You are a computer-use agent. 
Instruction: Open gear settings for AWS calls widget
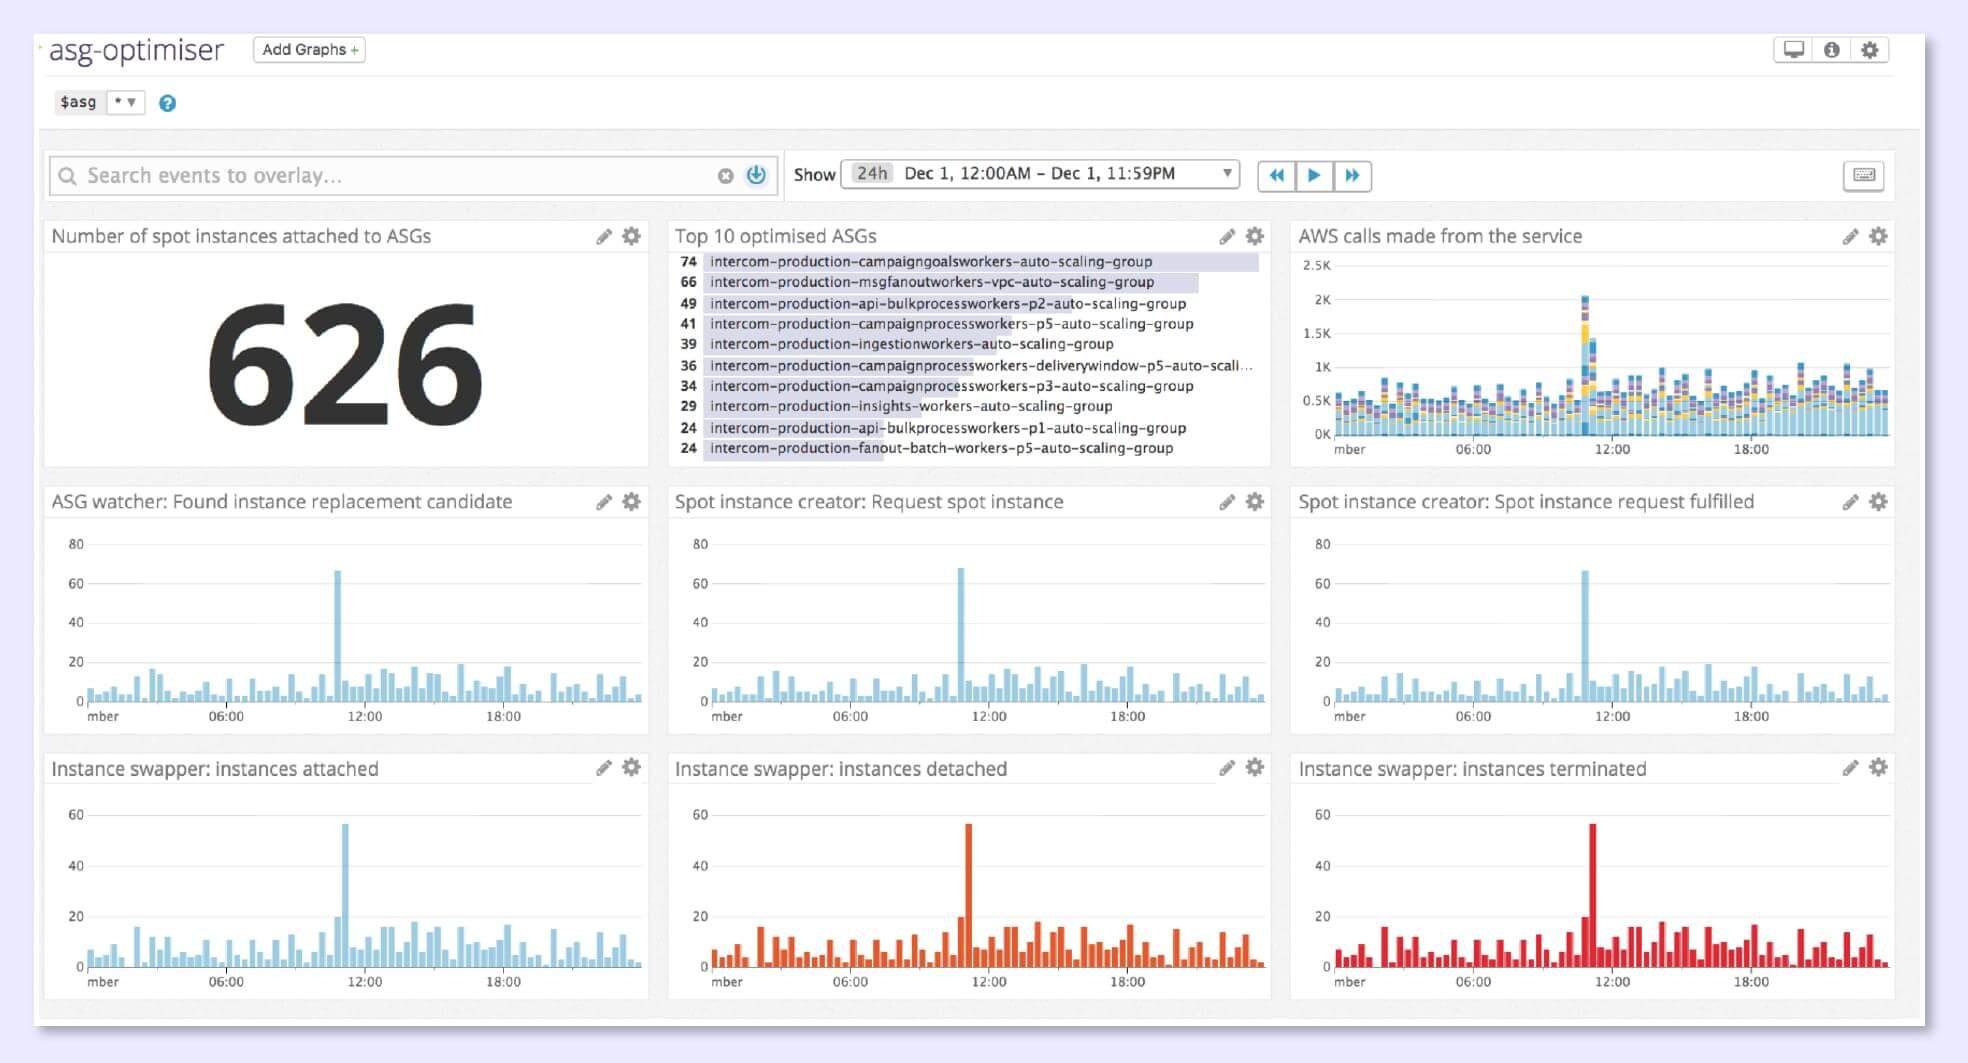1878,236
